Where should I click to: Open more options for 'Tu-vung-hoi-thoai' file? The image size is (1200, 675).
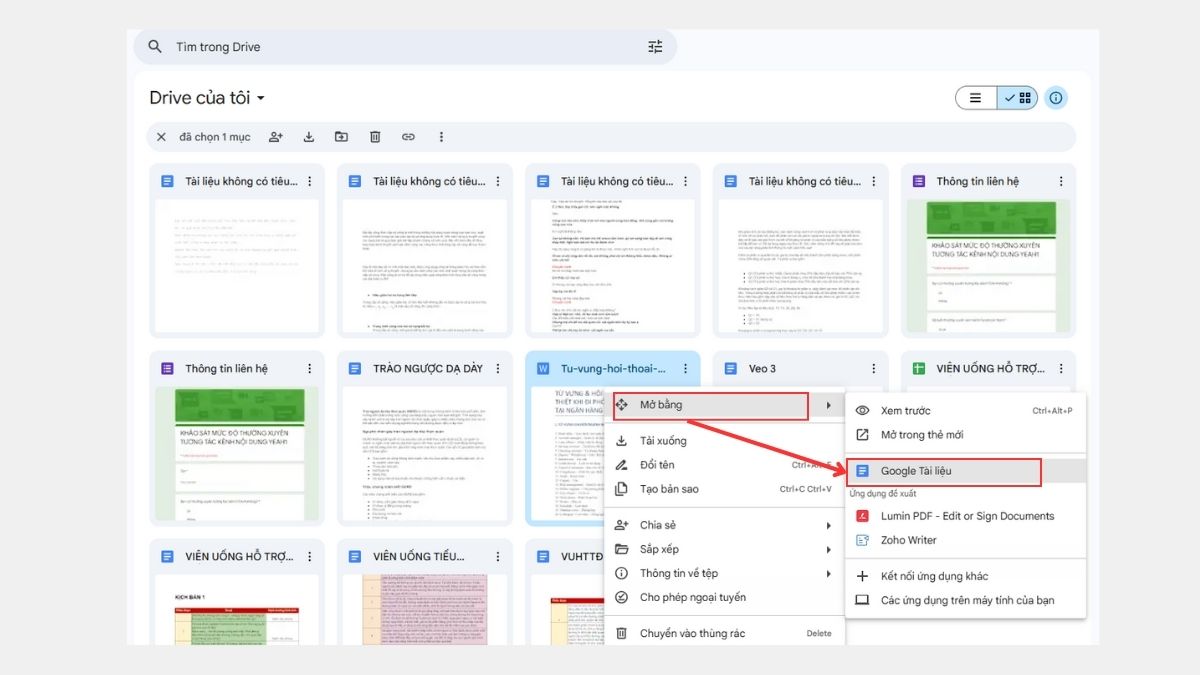[x=686, y=369]
